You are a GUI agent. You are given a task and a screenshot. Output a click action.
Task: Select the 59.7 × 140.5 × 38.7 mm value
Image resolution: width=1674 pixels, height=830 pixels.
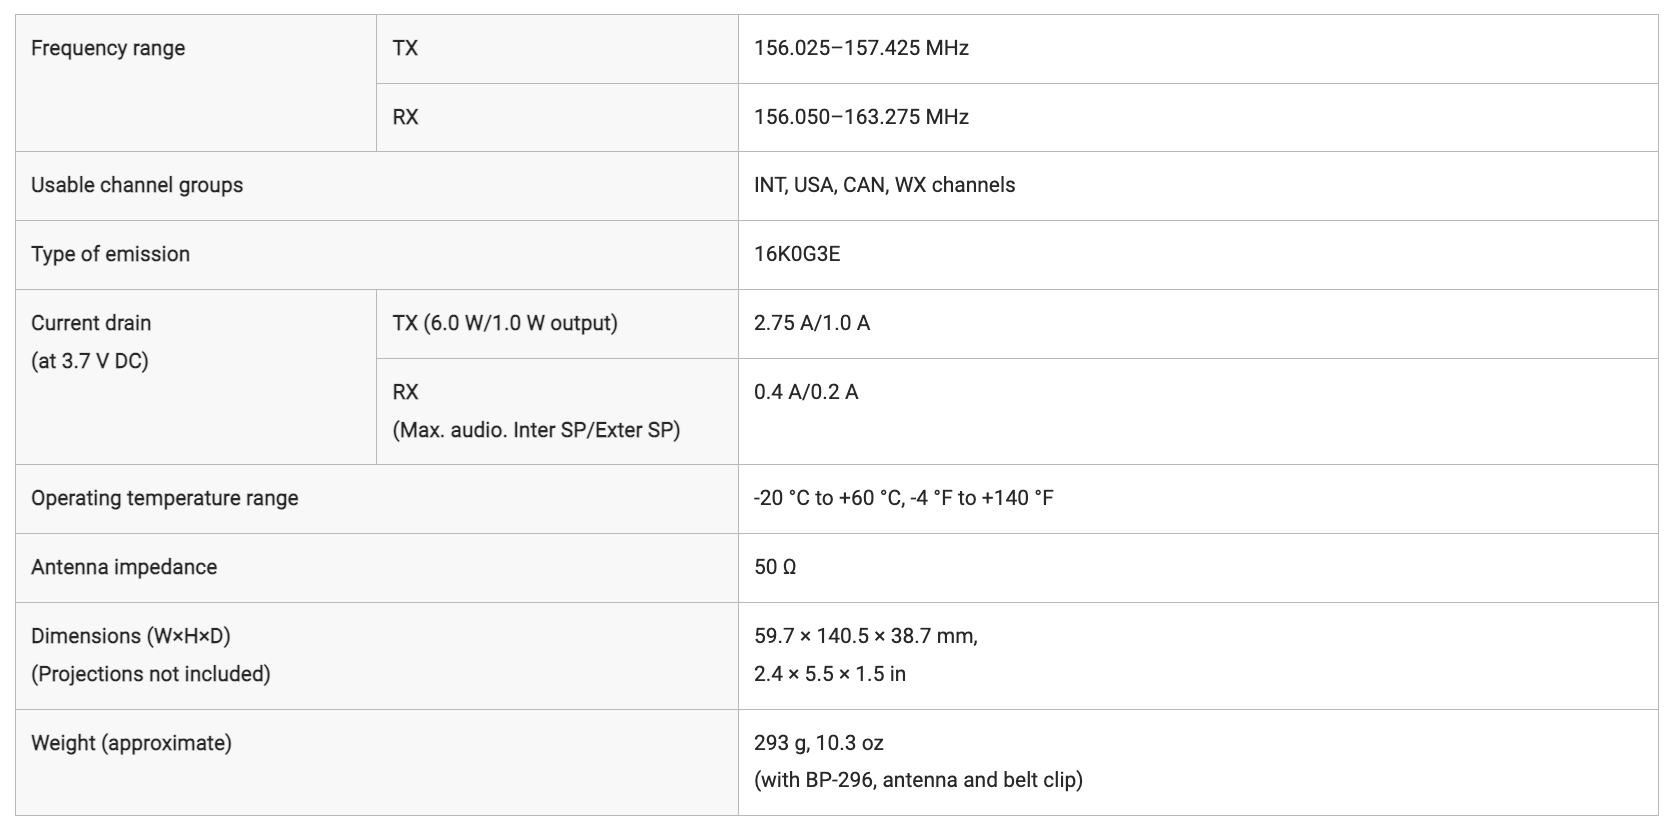(866, 636)
